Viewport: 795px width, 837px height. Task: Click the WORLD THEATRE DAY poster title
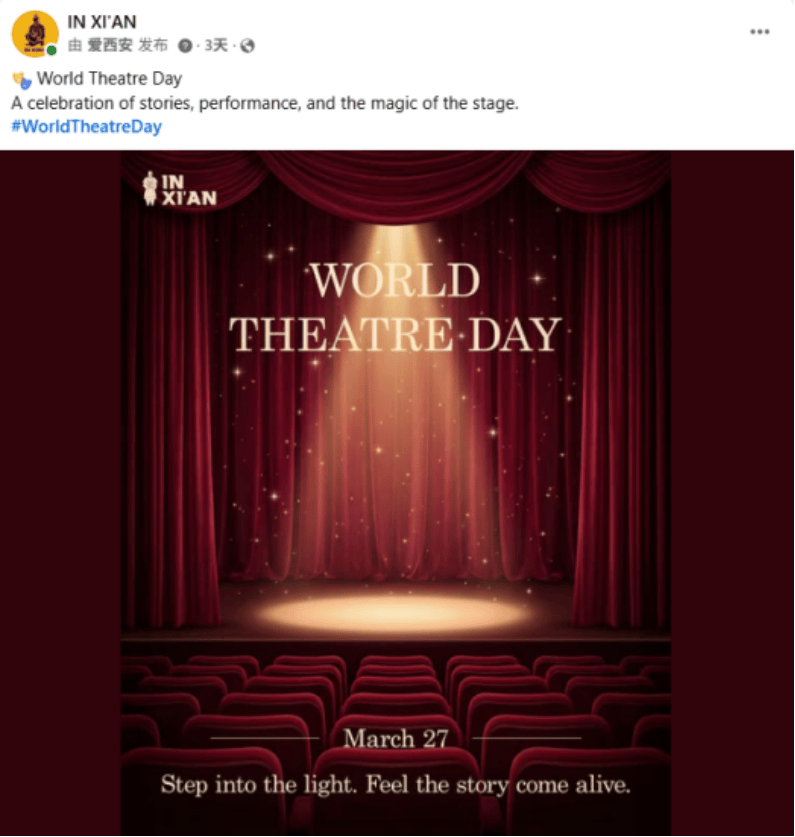coord(395,307)
